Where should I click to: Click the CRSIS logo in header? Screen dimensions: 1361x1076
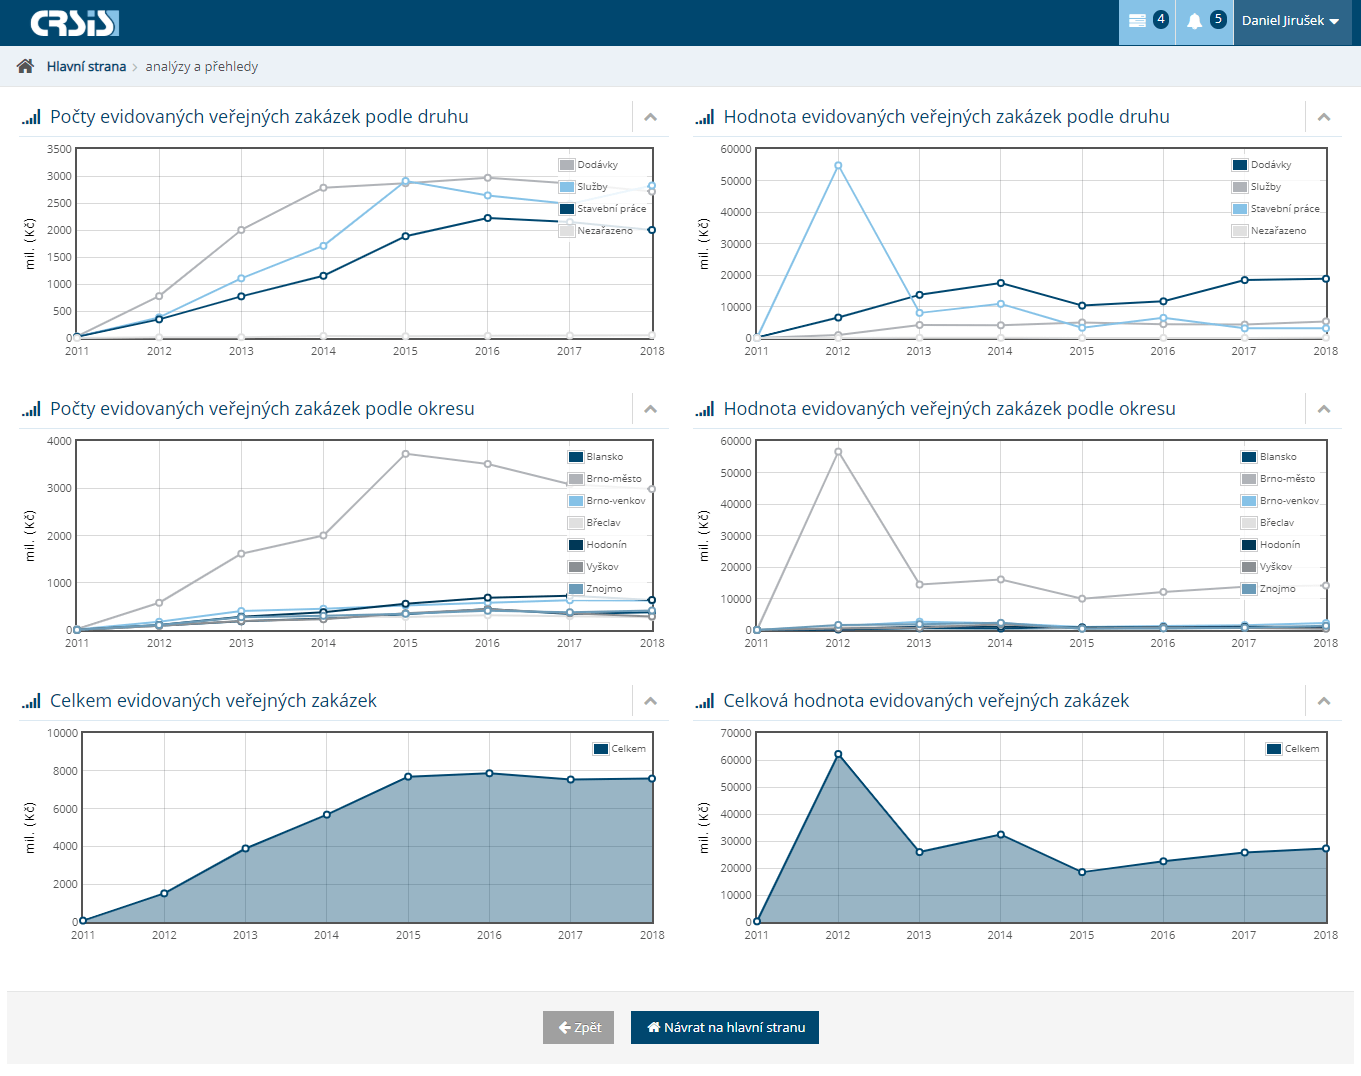(74, 22)
